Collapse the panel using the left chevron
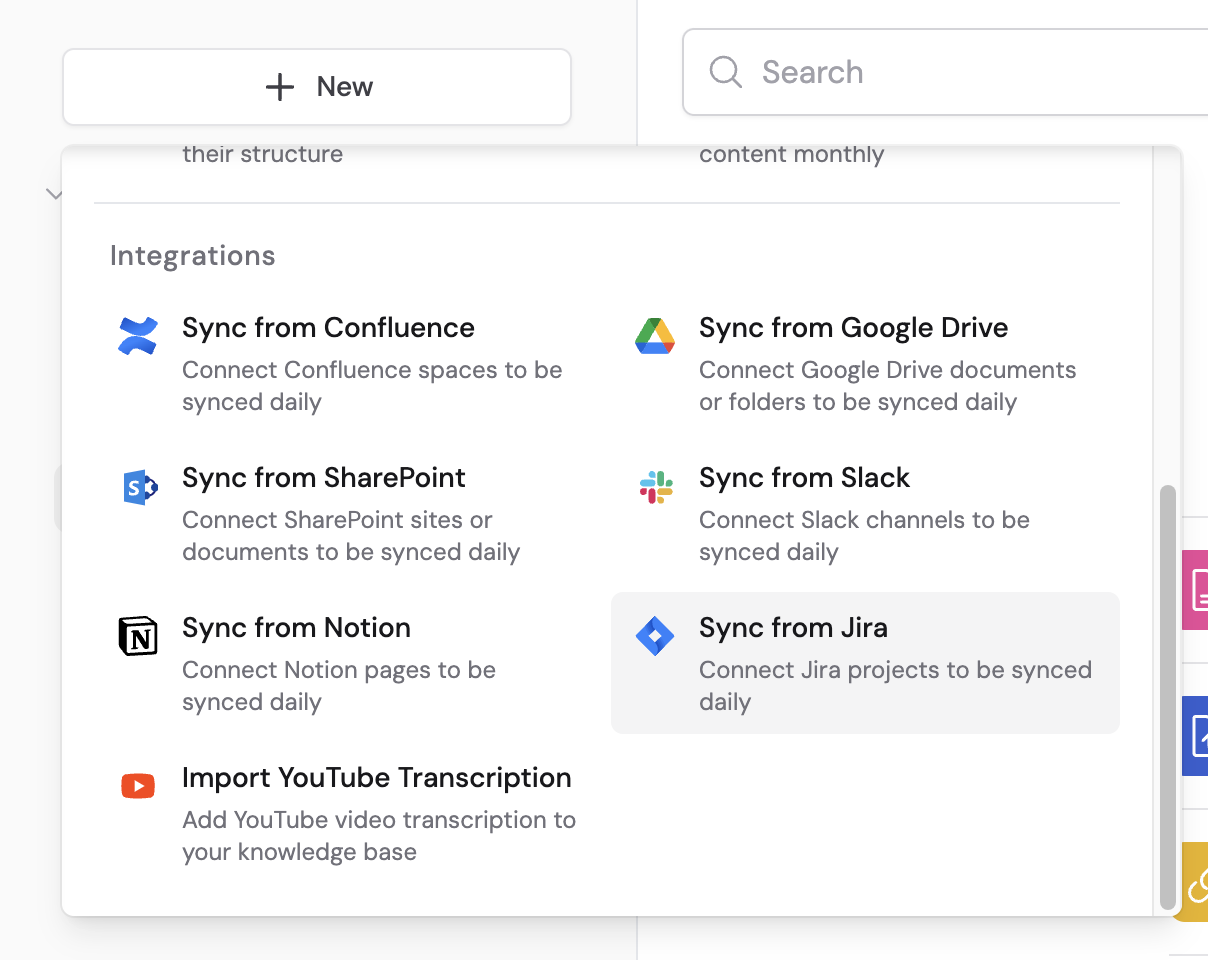 click(x=55, y=194)
